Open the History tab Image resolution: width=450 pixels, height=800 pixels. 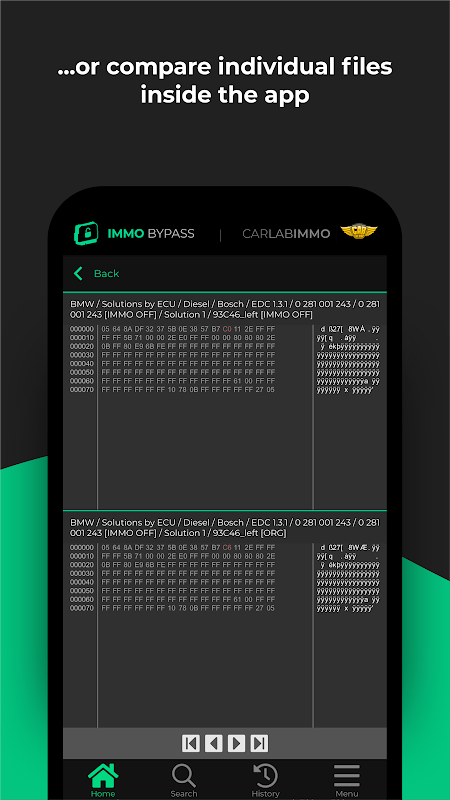tap(265, 780)
